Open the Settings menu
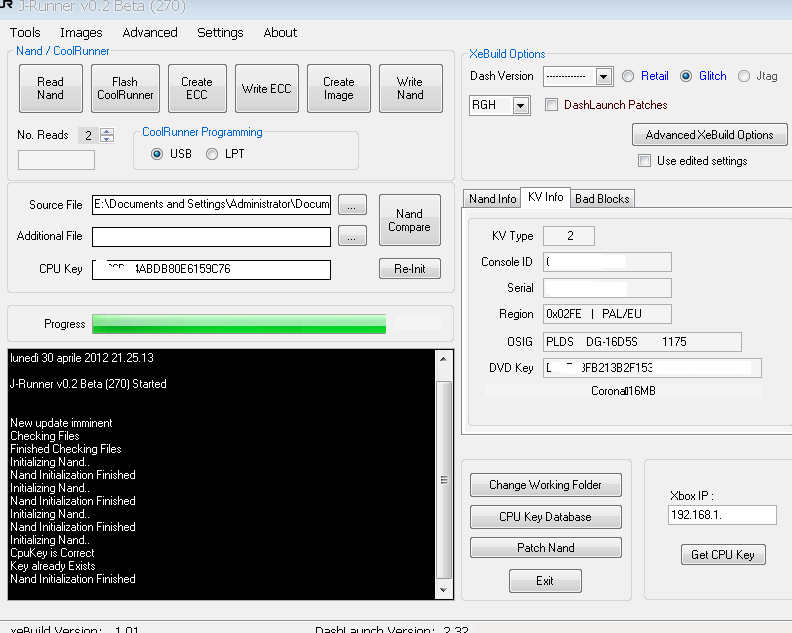792x633 pixels. (220, 33)
